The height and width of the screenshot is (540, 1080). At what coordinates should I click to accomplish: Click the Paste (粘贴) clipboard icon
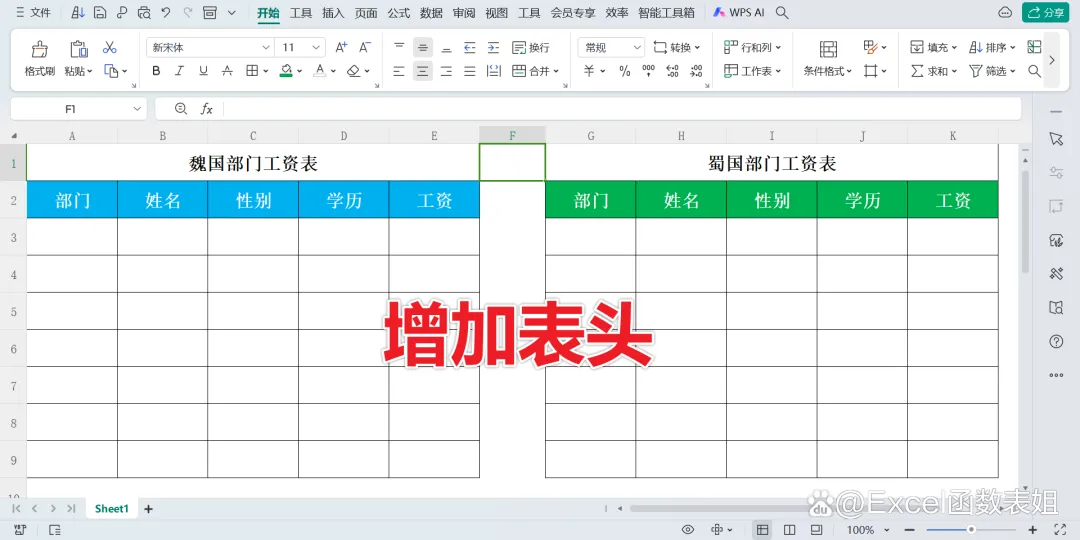pyautogui.click(x=79, y=48)
